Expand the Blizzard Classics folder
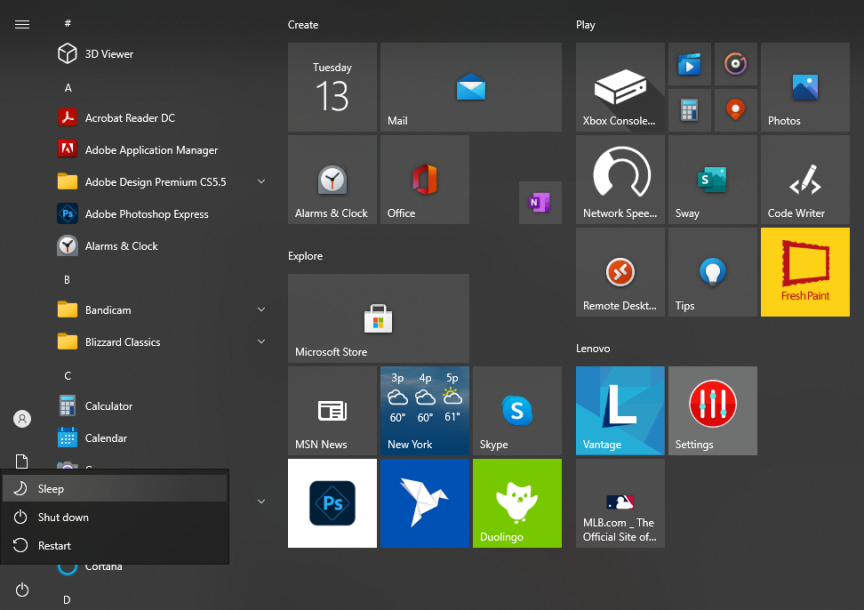 pos(261,342)
